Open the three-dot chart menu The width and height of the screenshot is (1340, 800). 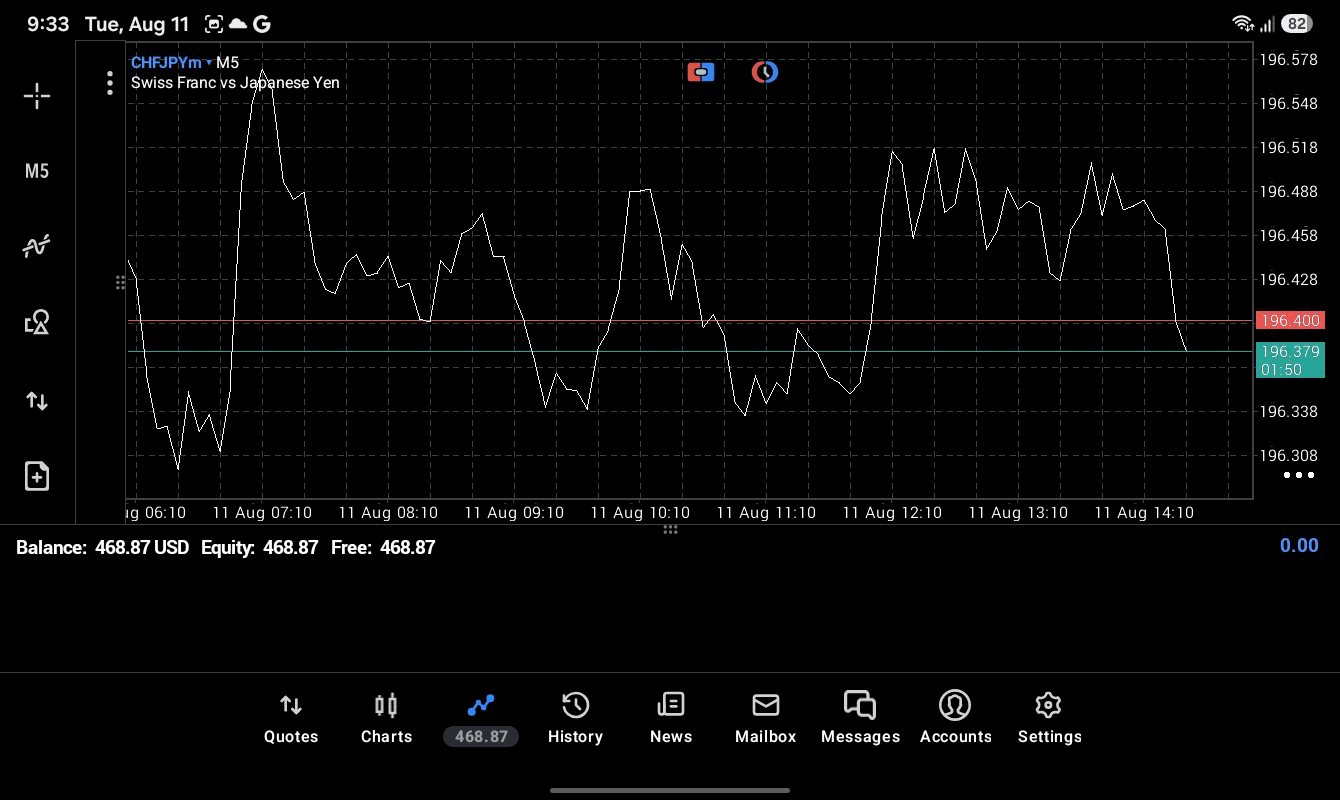pyautogui.click(x=110, y=83)
